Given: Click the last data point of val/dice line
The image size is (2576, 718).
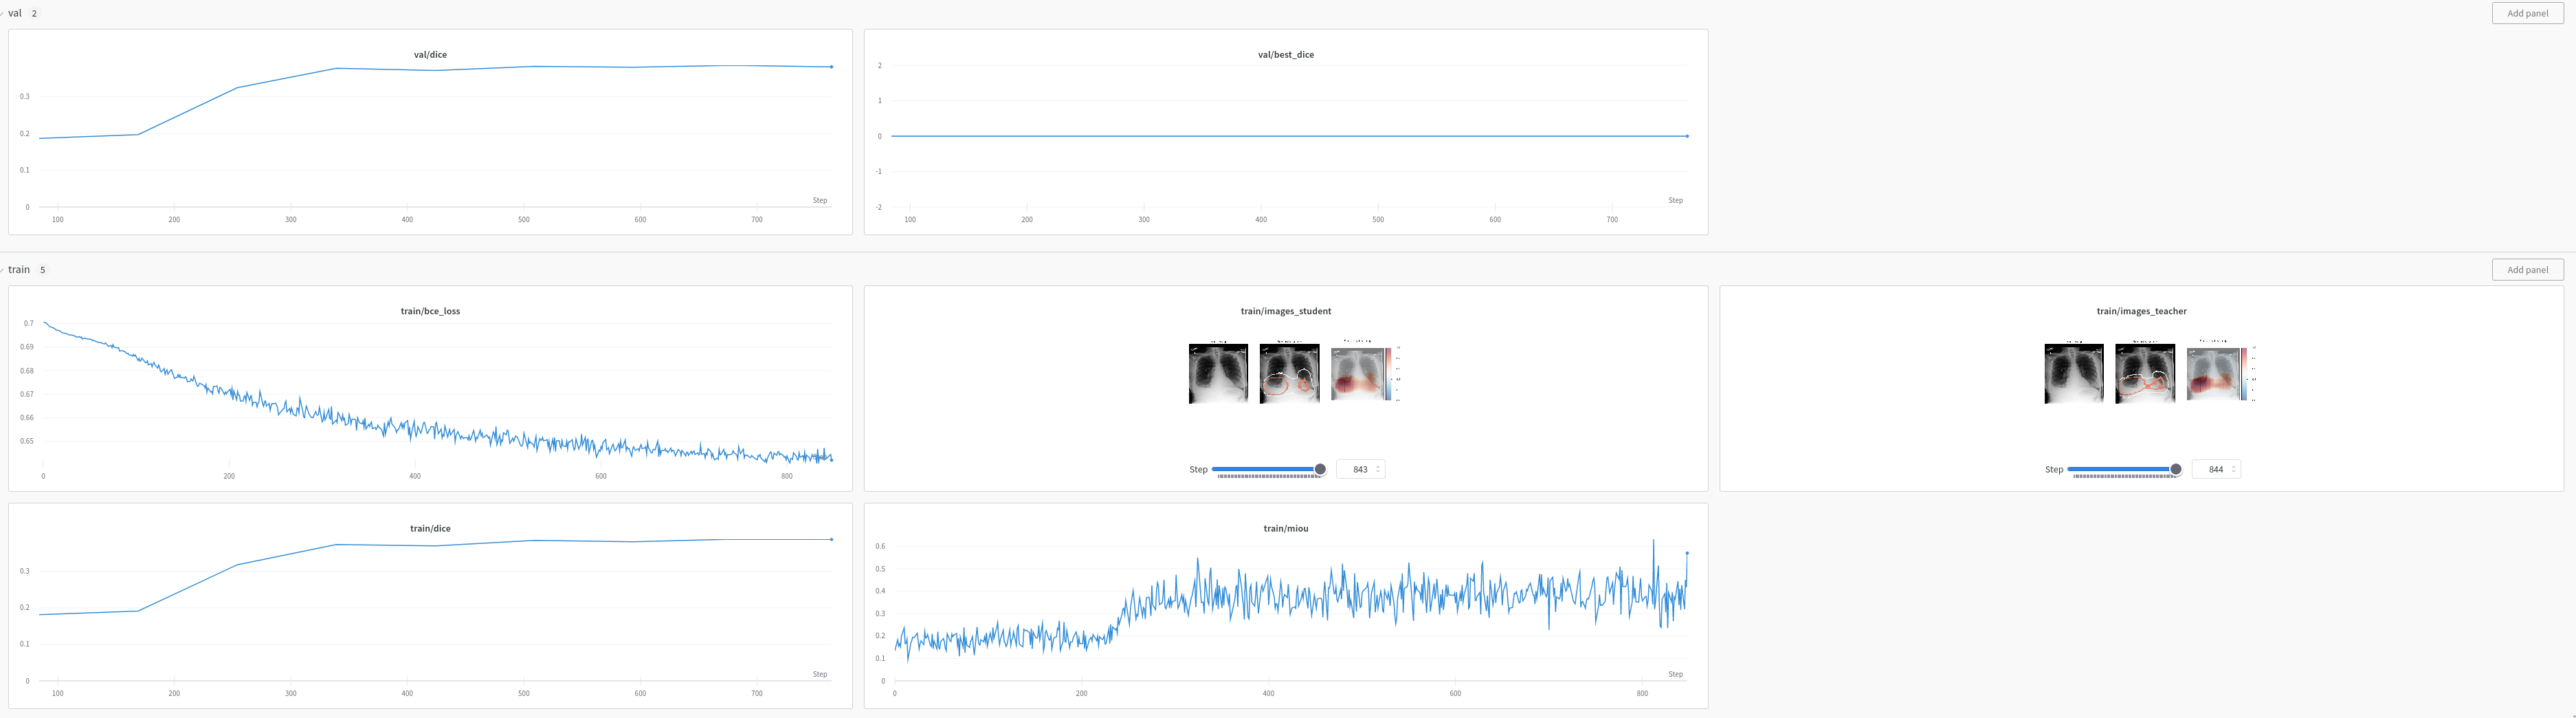Looking at the screenshot, I should 832,67.
